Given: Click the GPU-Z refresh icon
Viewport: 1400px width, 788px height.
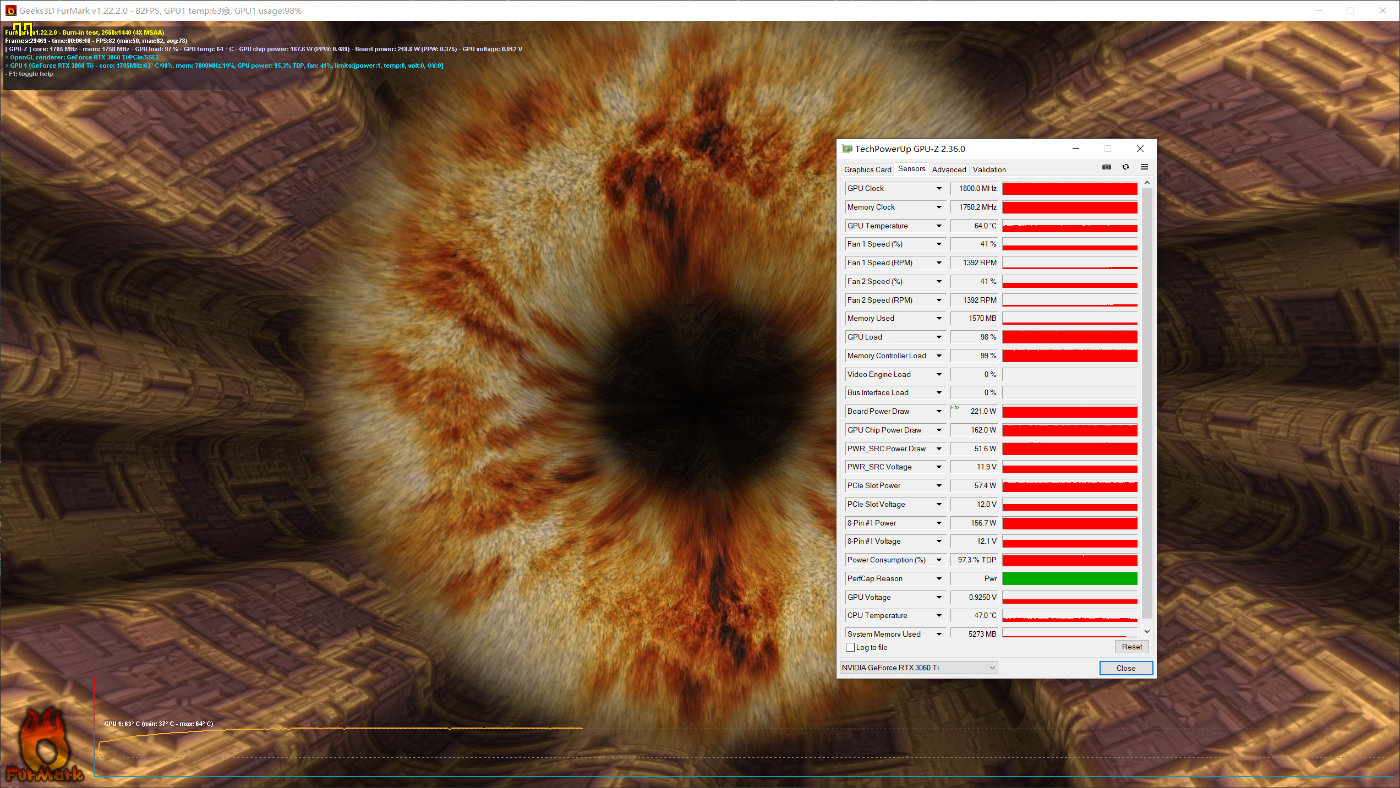Looking at the screenshot, I should pos(1126,167).
